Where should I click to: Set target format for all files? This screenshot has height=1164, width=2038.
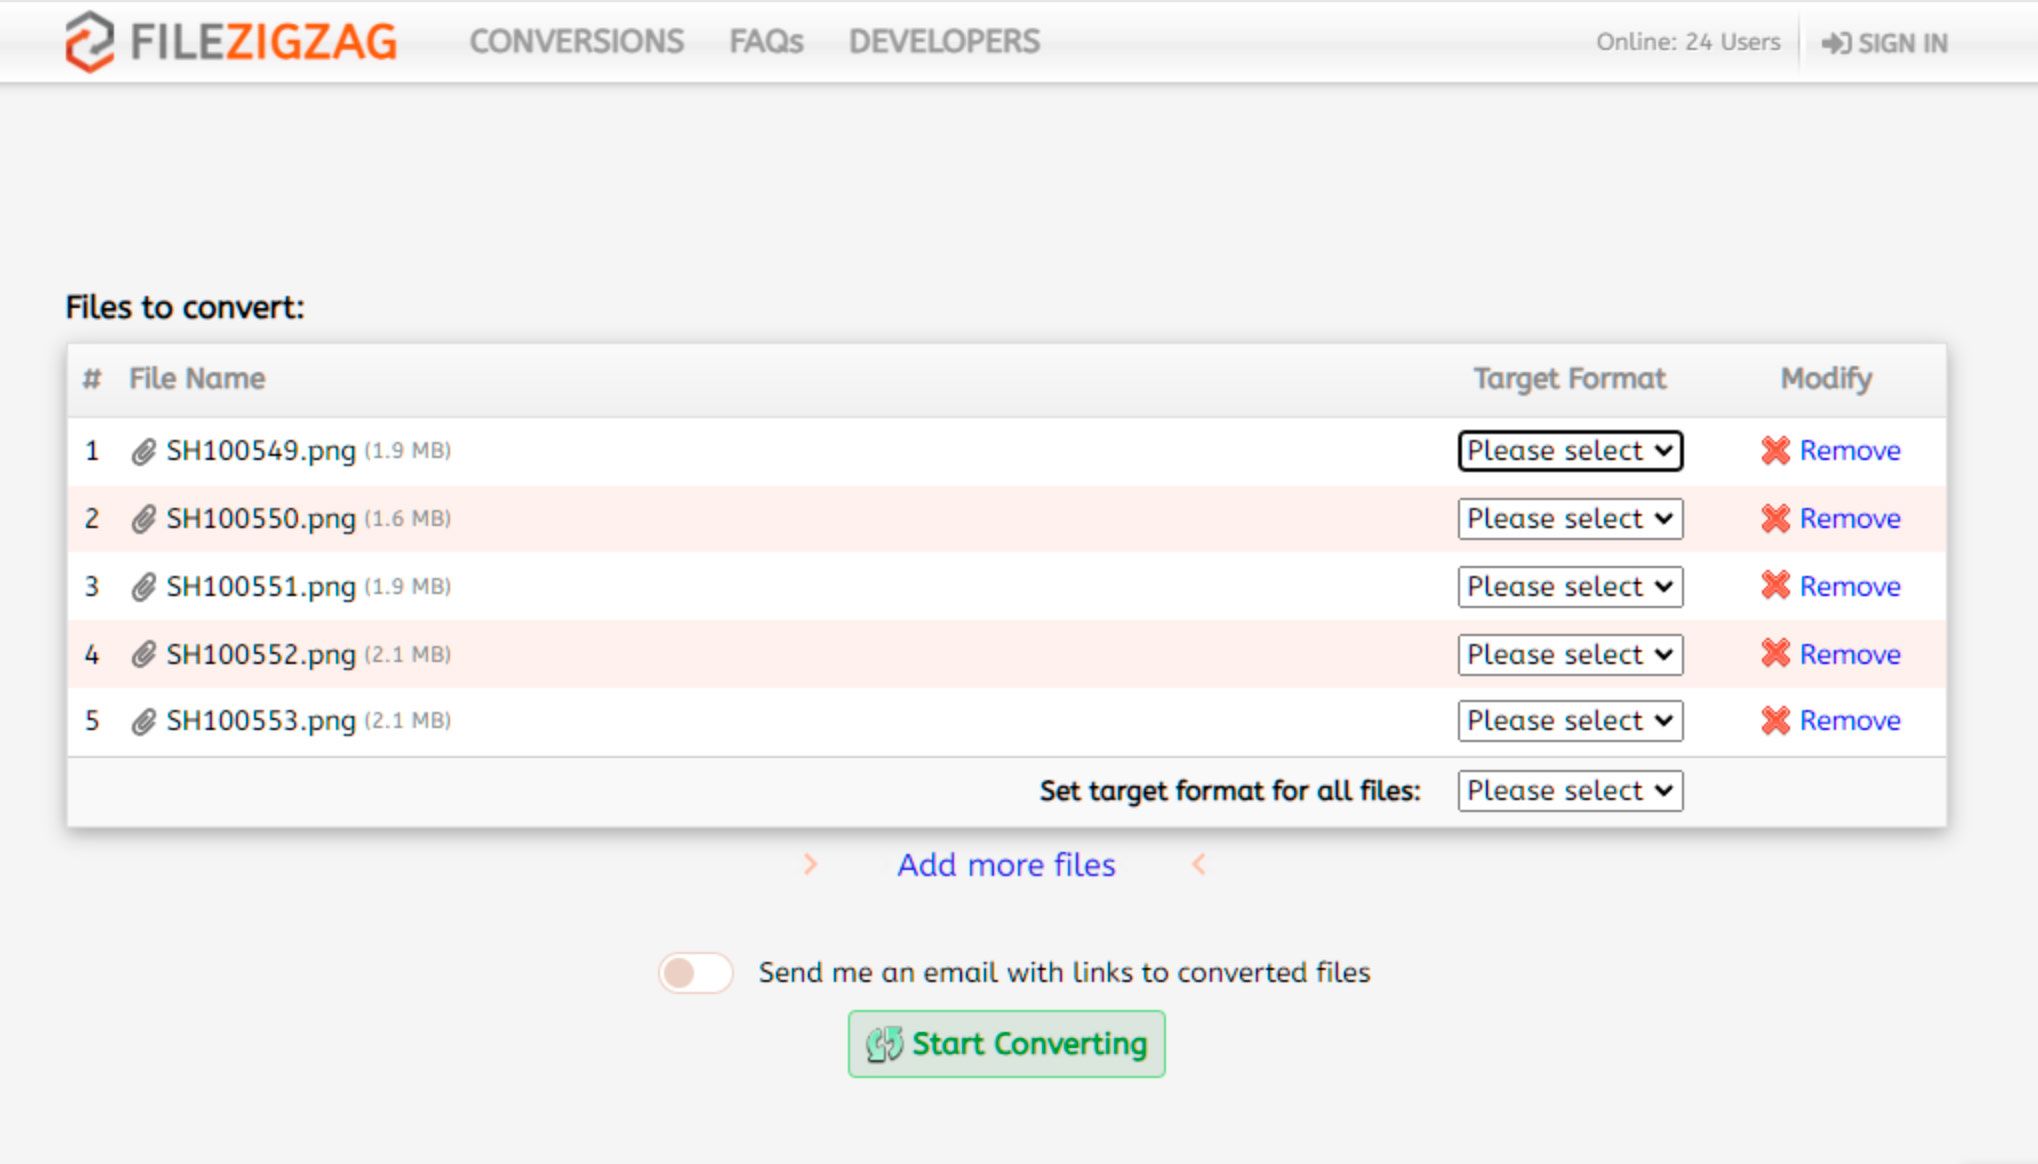click(1569, 789)
